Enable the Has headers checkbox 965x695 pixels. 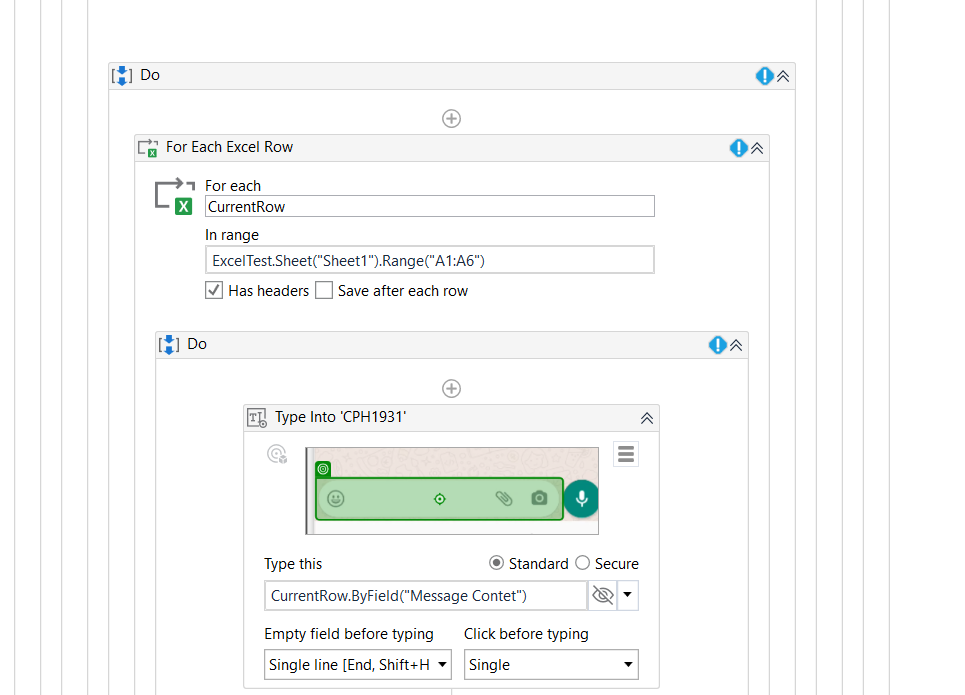coord(213,291)
